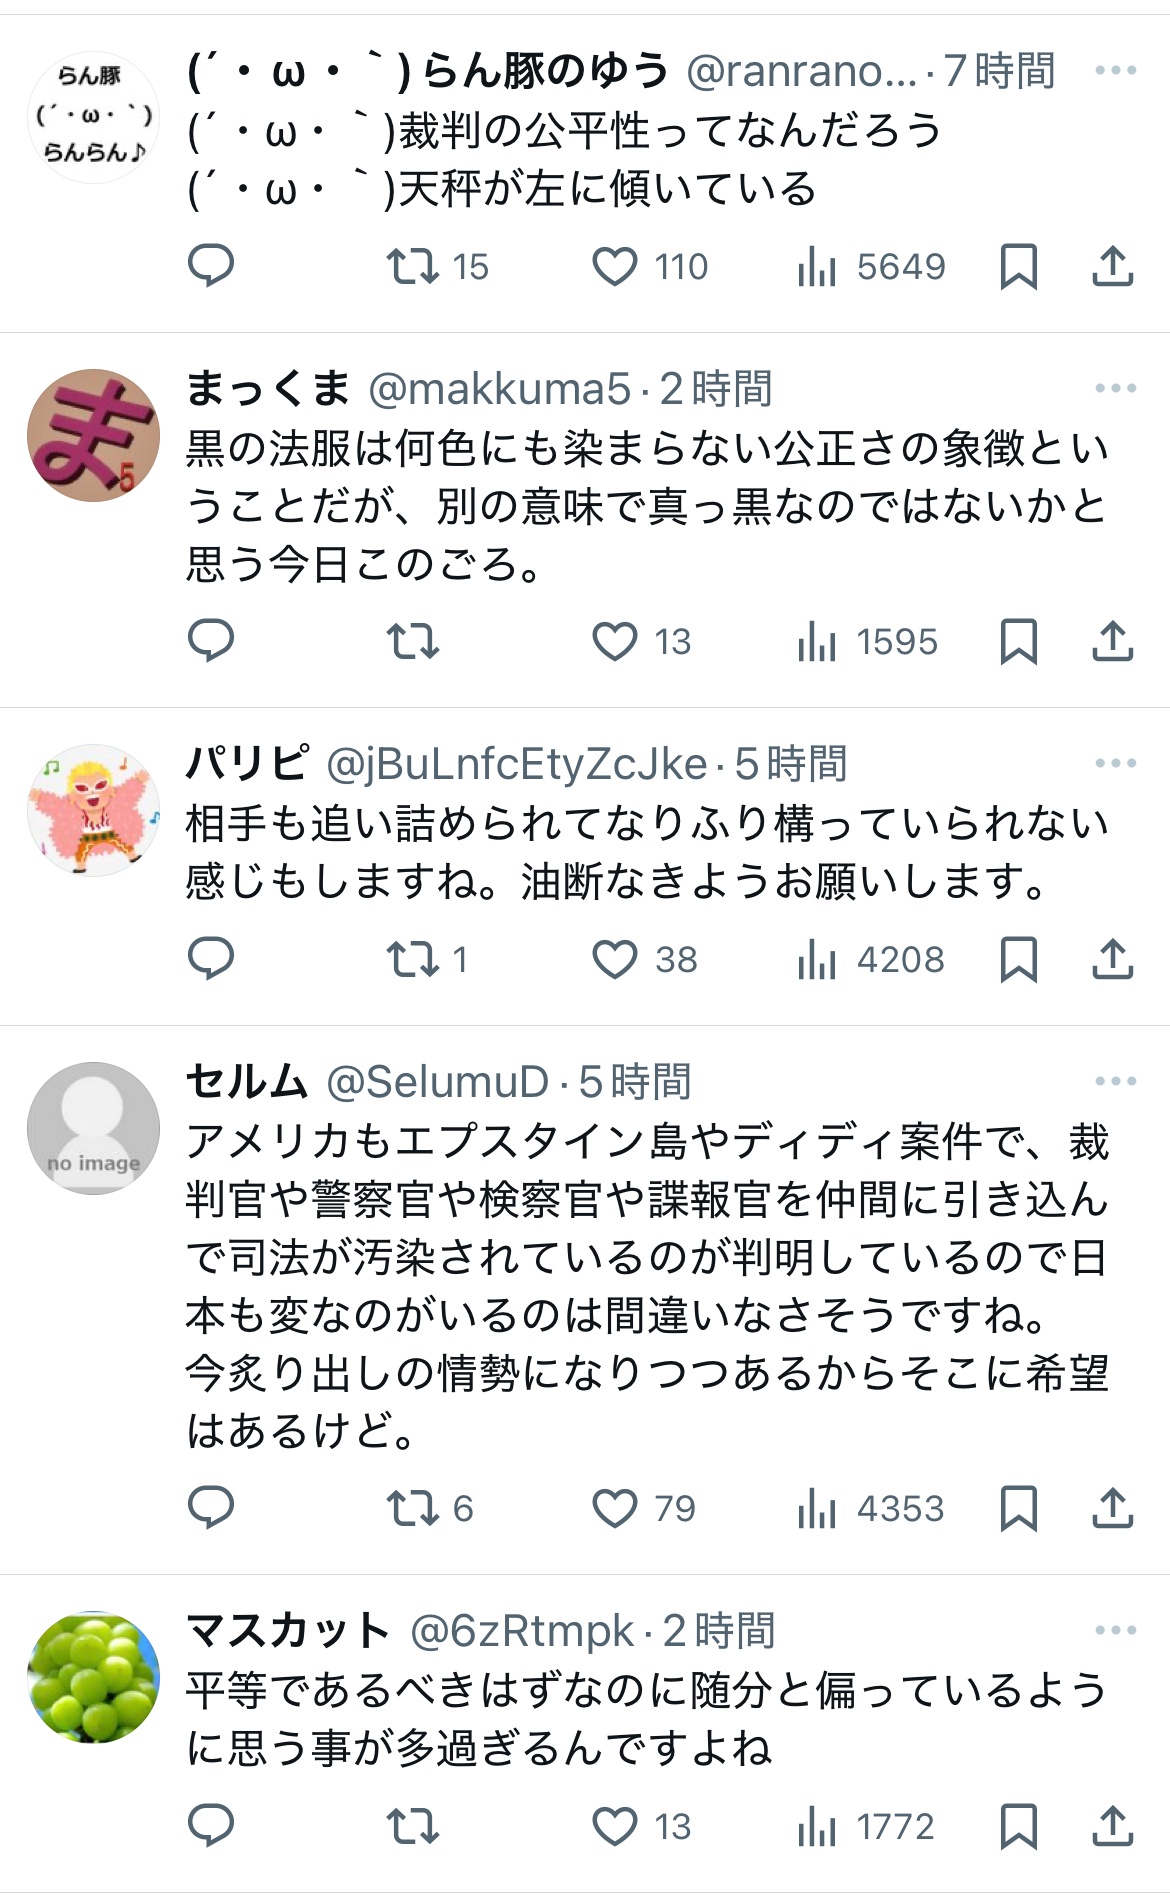View analytics for the パリピ tweet, 4208 views
Screen dimensions: 1170x1902
click(870, 960)
